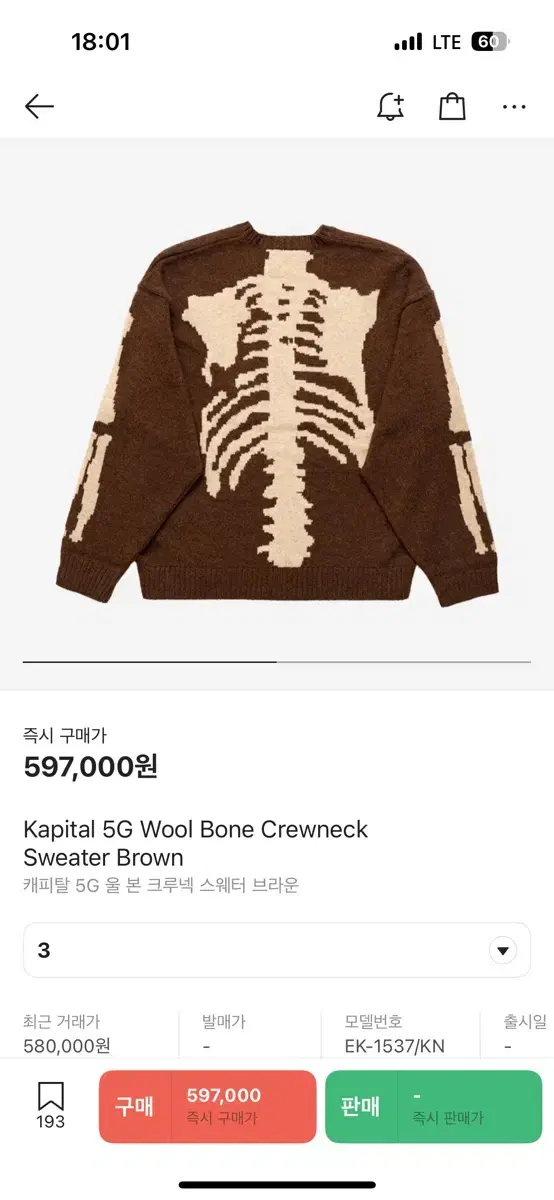This screenshot has width=554, height=1200.
Task: Tap the Korean product name subtitle
Action: pos(161,885)
